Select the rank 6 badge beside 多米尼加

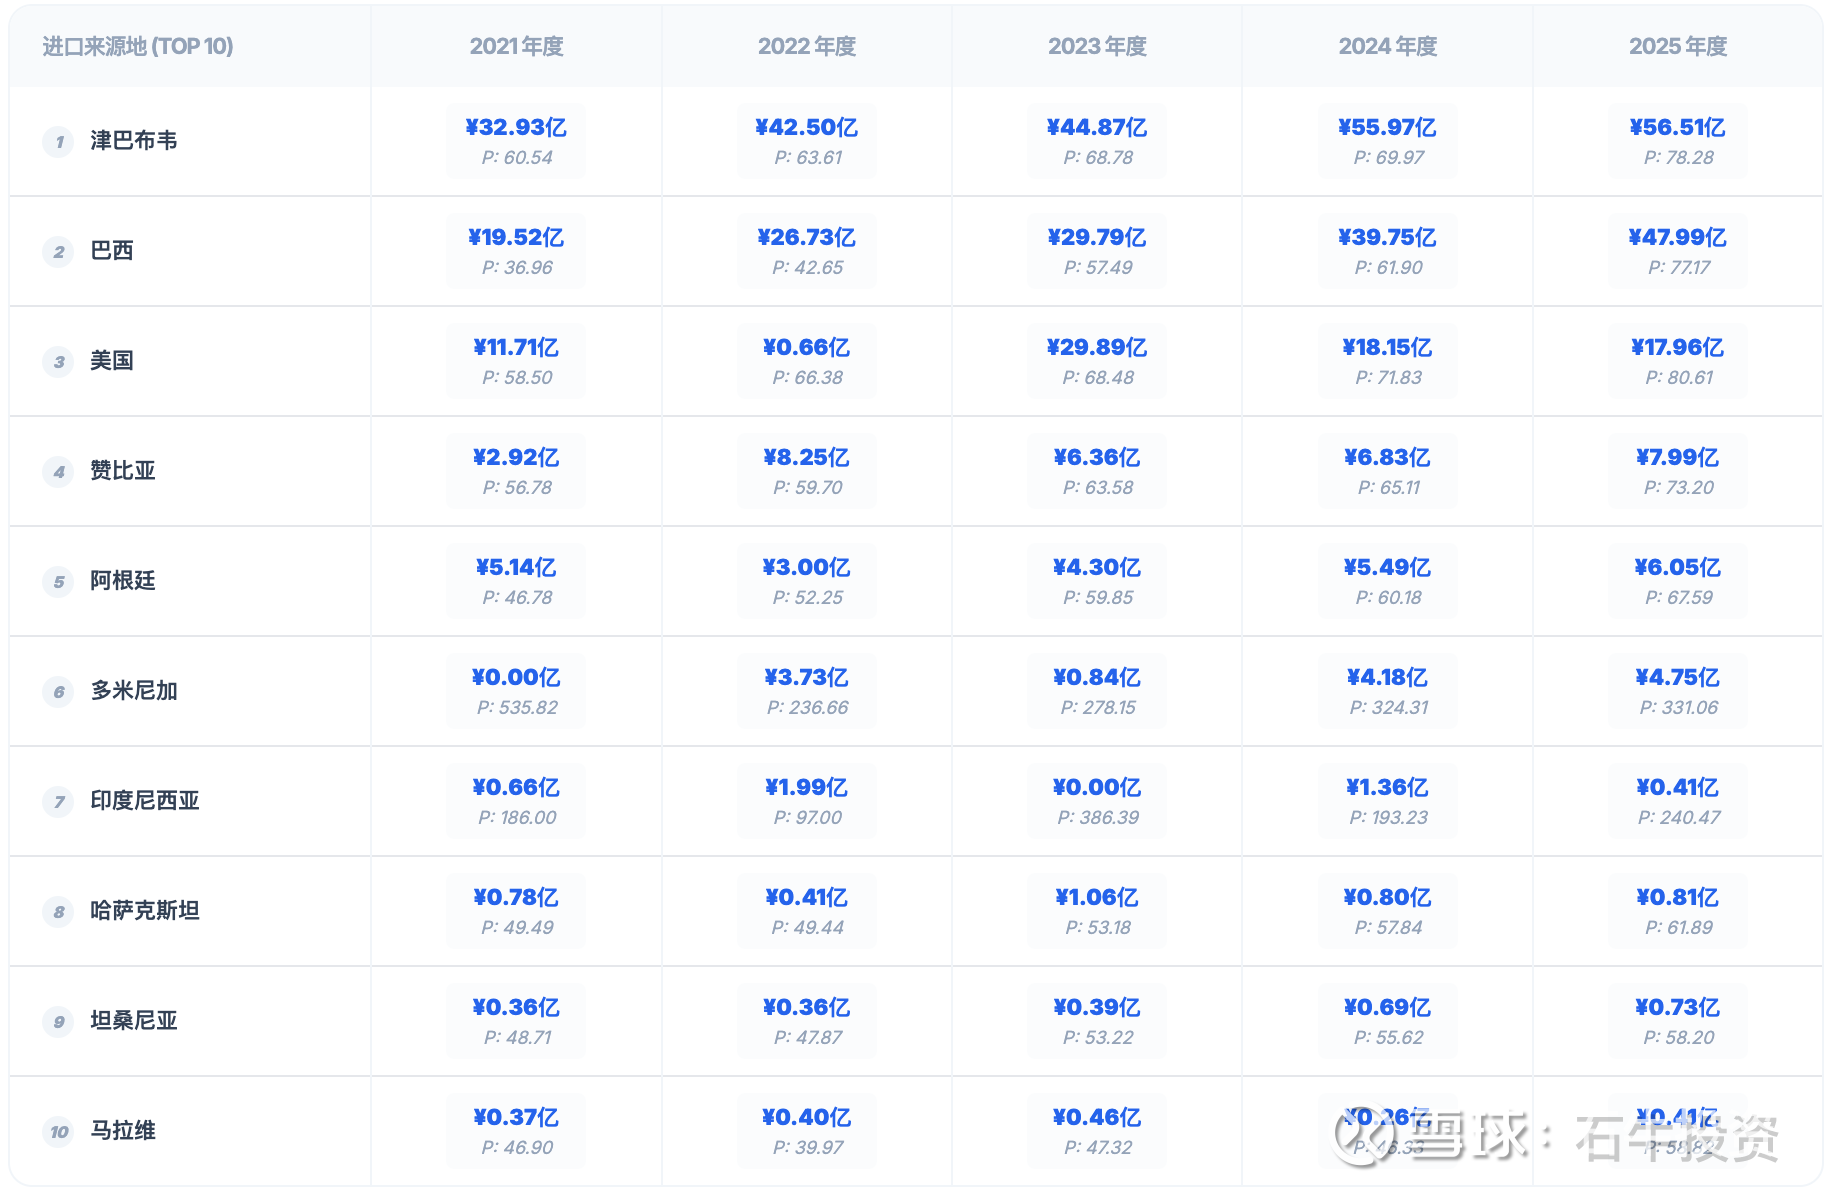(59, 692)
